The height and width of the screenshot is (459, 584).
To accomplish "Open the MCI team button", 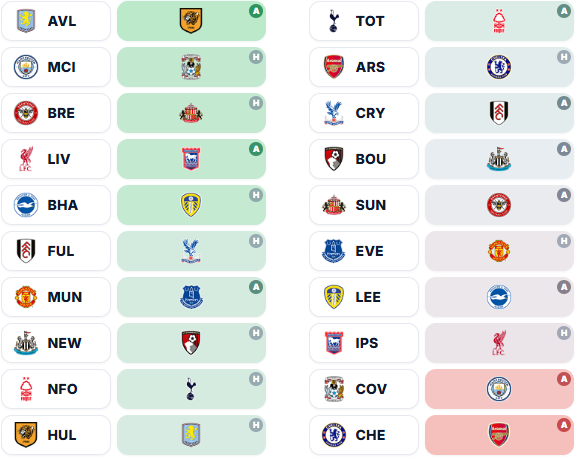I will pos(56,67).
